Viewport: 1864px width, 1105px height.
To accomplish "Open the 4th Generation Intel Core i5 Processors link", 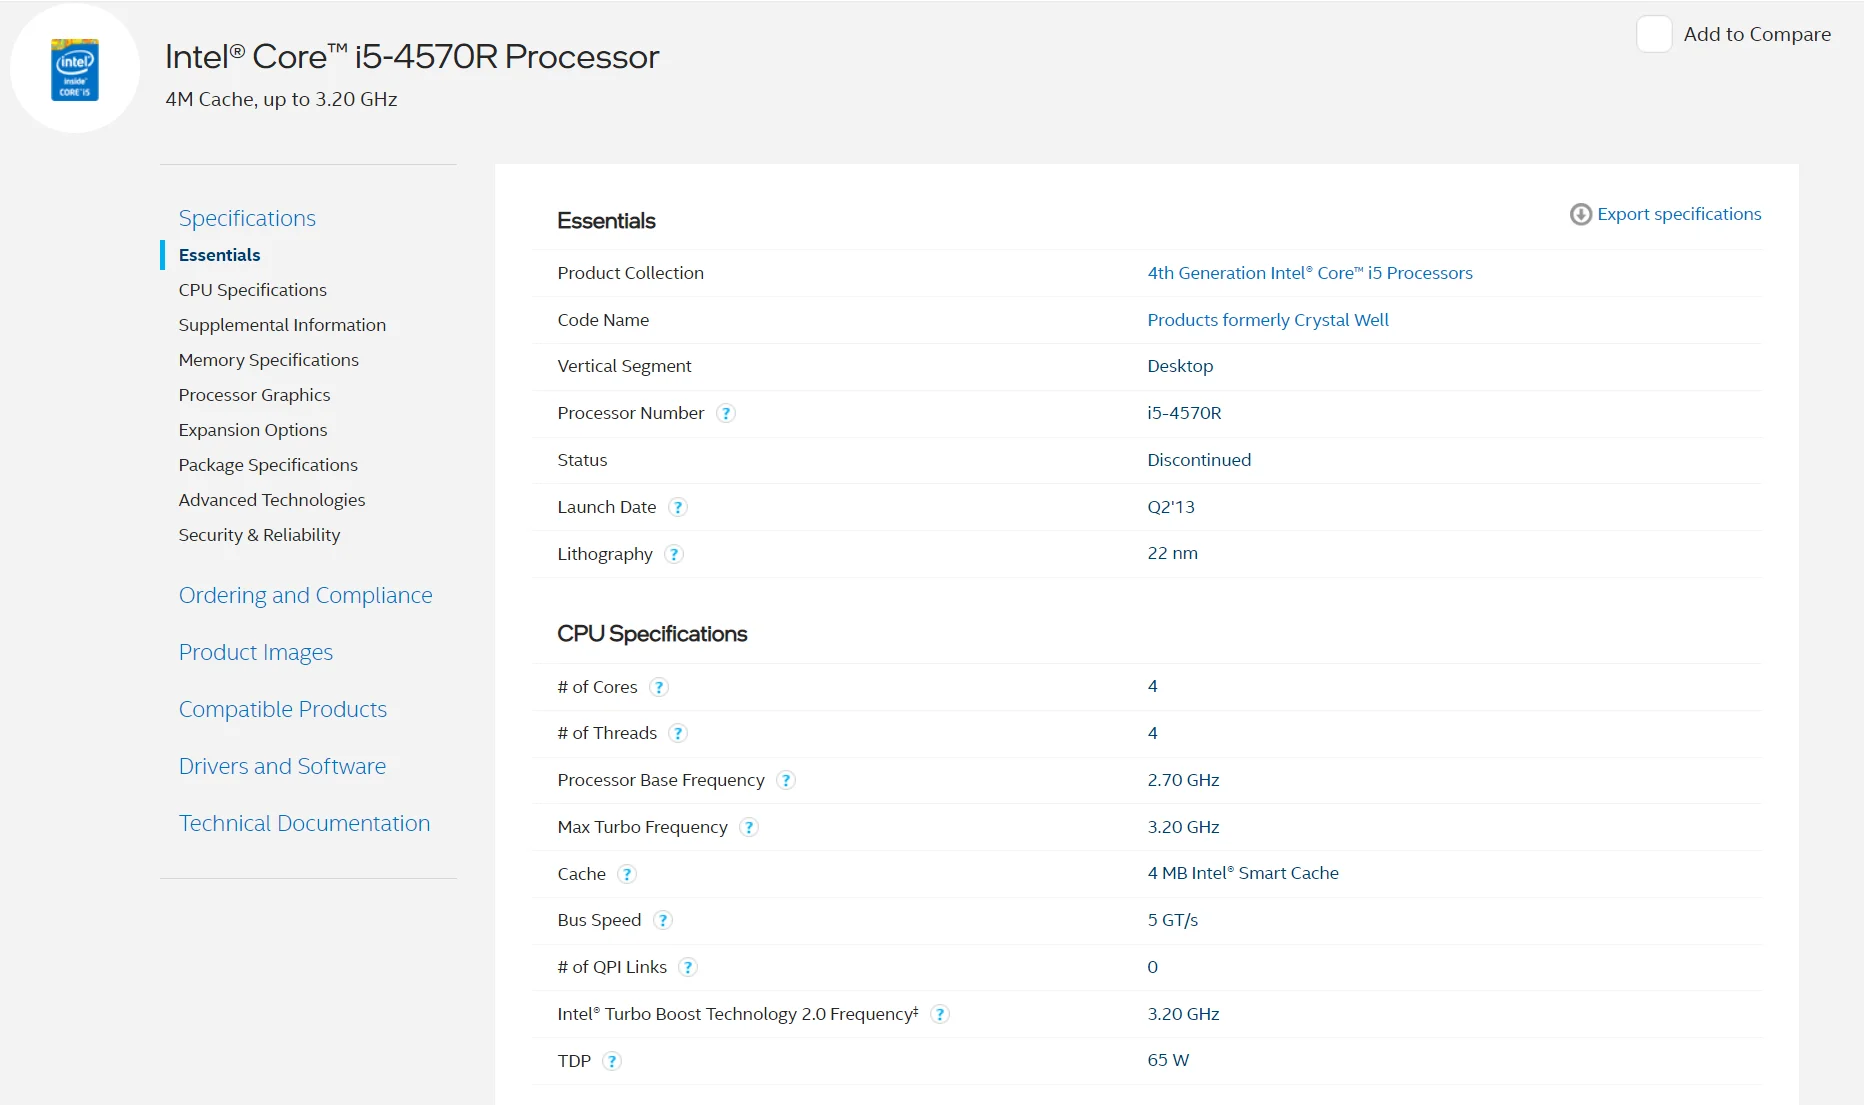I will click(x=1309, y=273).
